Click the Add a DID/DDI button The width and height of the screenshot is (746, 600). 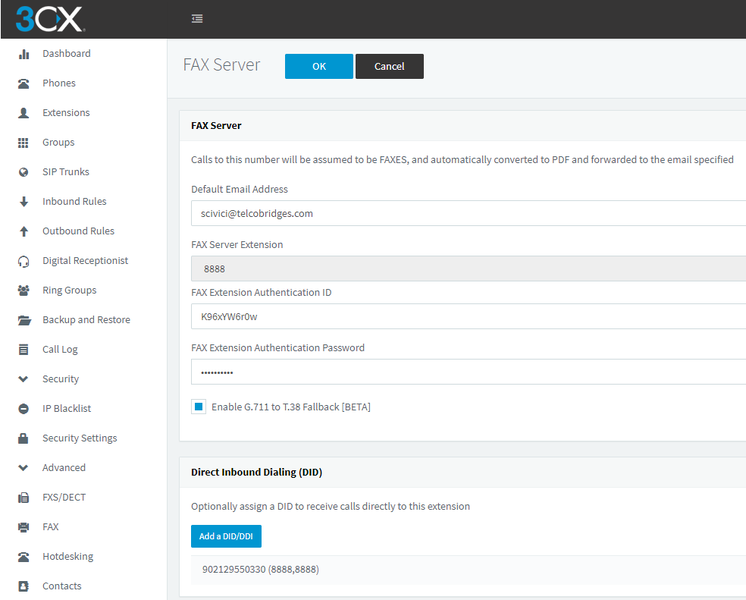(226, 536)
